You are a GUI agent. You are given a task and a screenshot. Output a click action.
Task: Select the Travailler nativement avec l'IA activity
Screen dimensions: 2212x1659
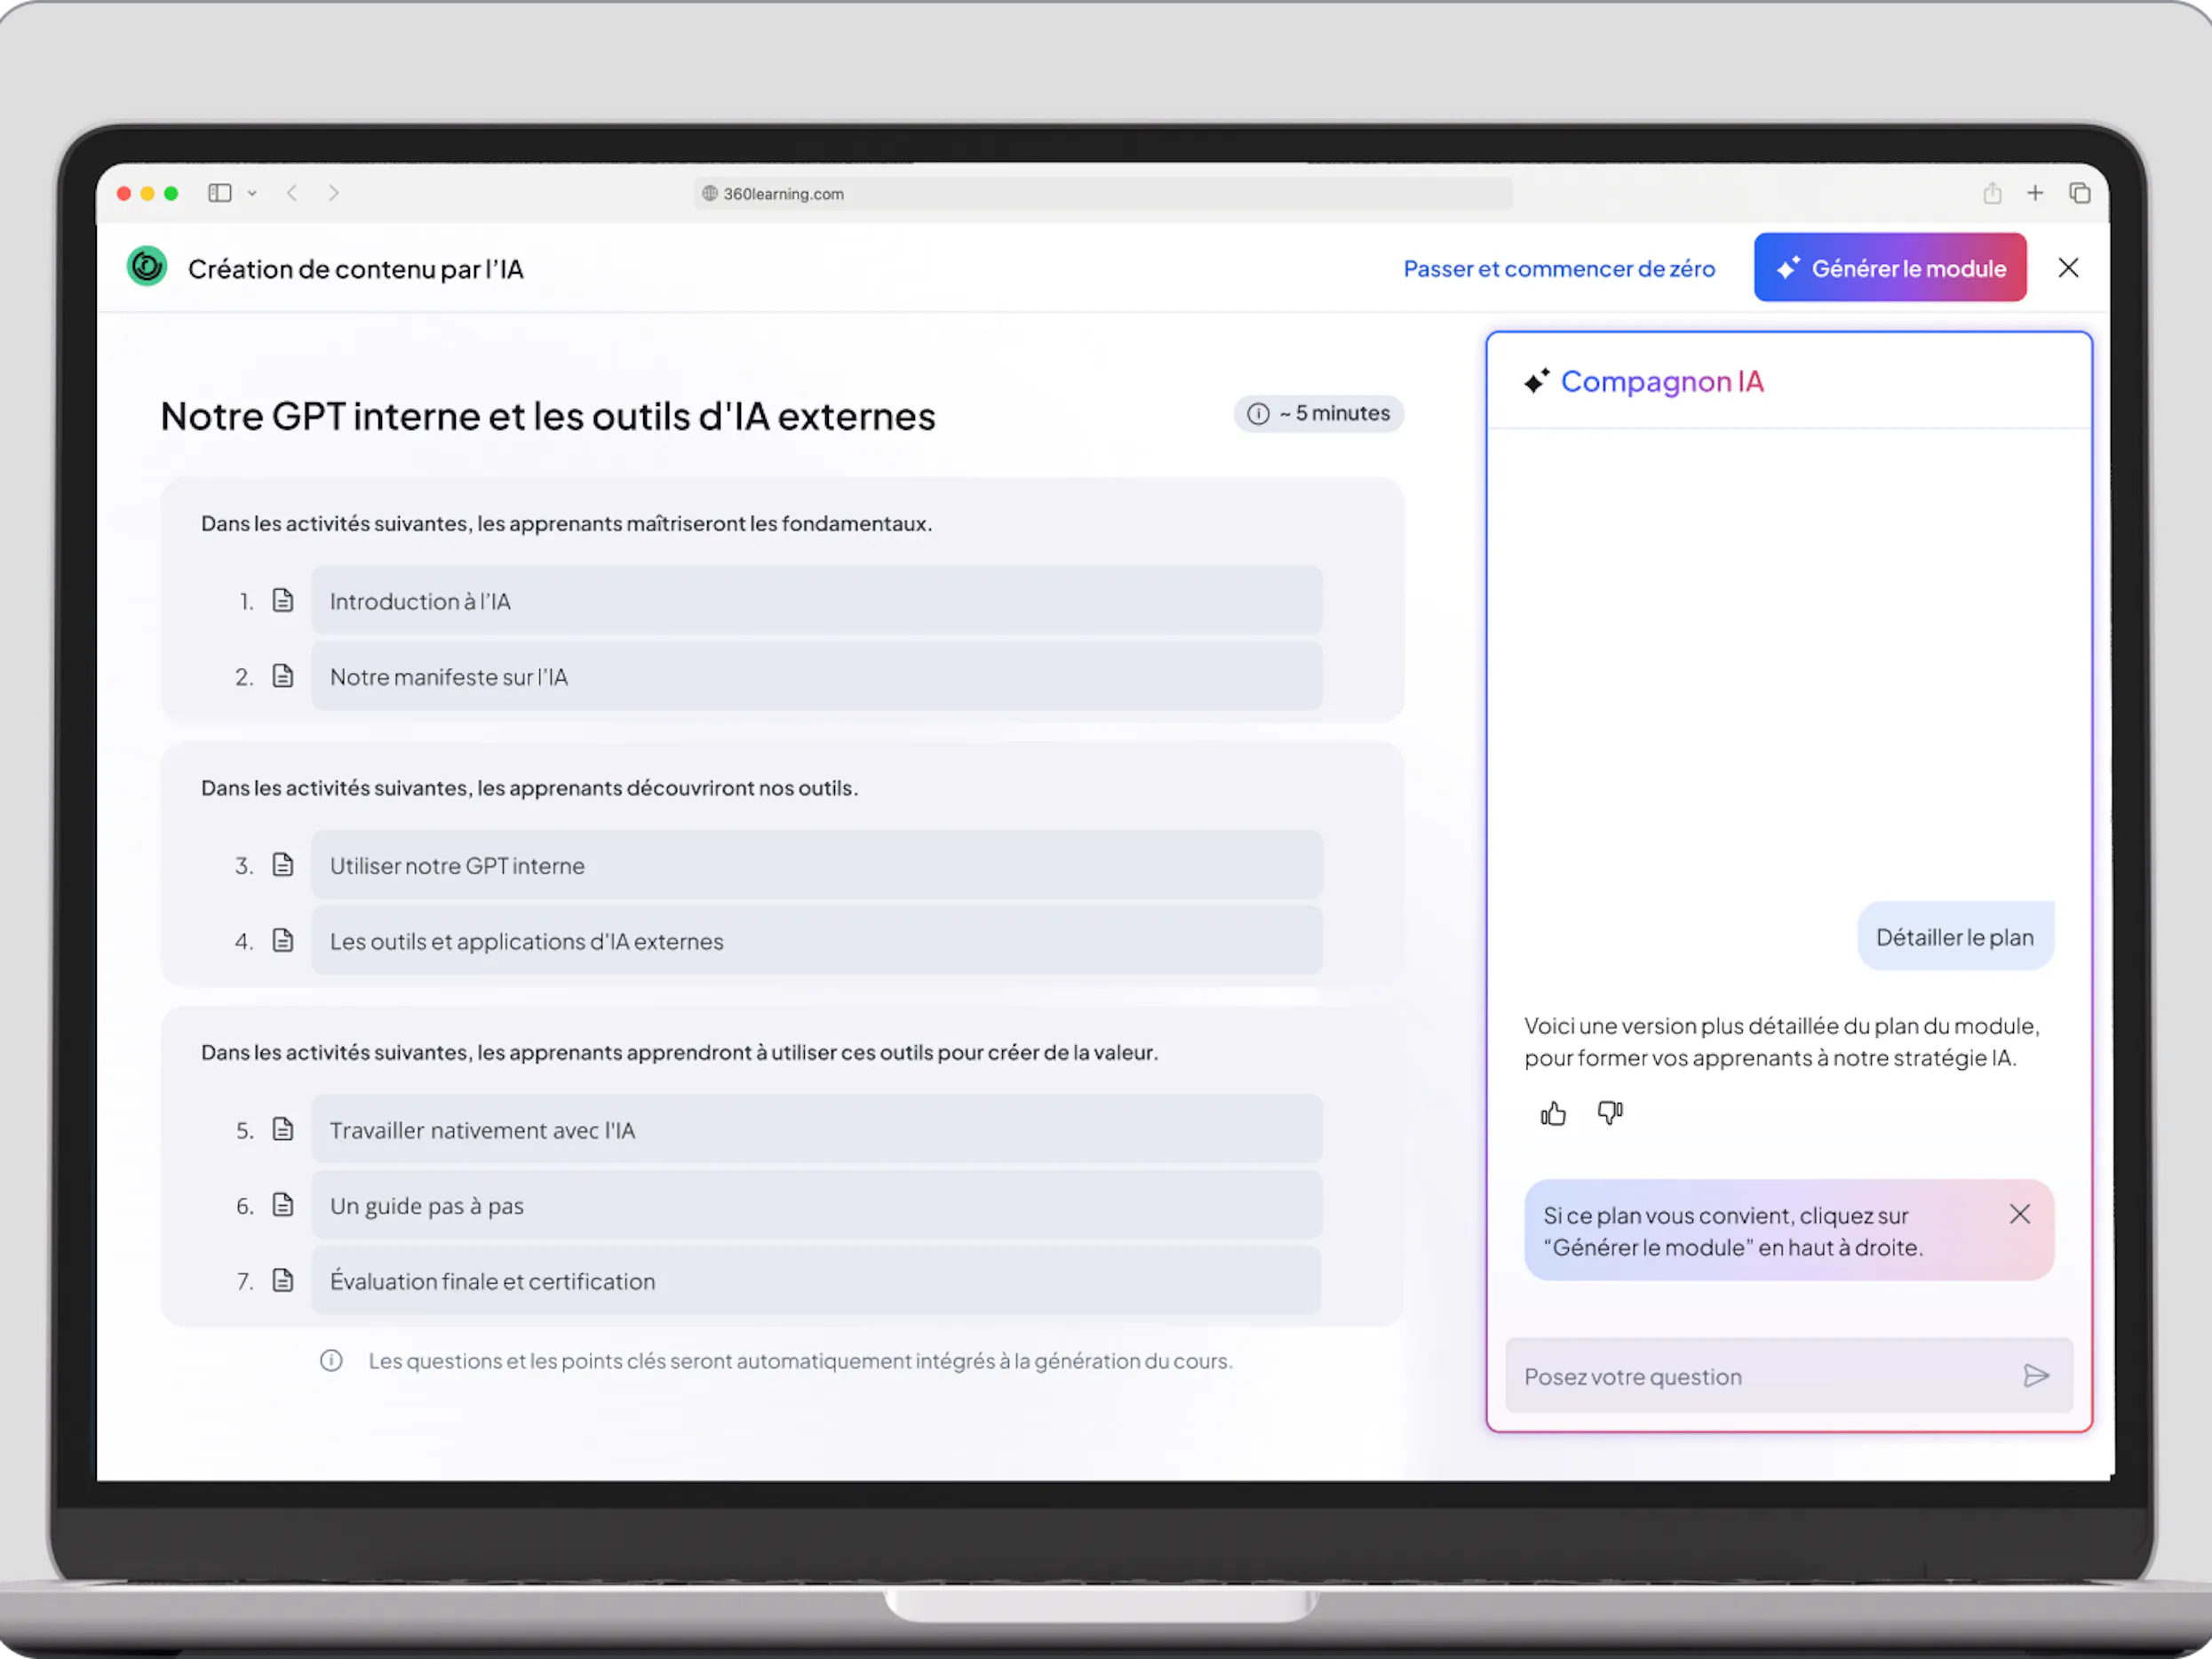817,1130
